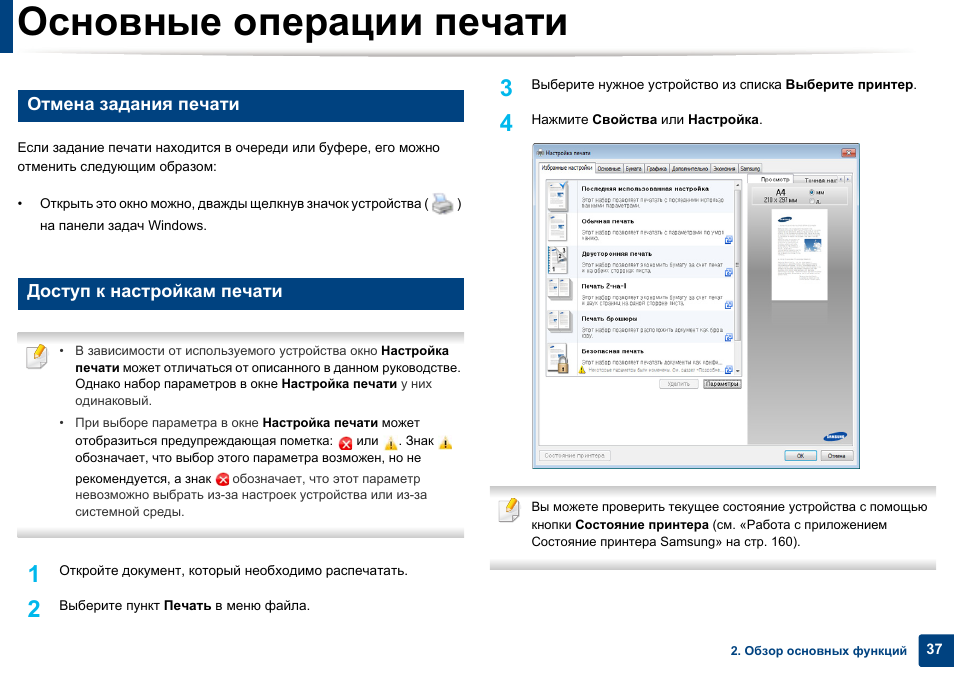Click details icon on Двусторонняя печать row

728,273
